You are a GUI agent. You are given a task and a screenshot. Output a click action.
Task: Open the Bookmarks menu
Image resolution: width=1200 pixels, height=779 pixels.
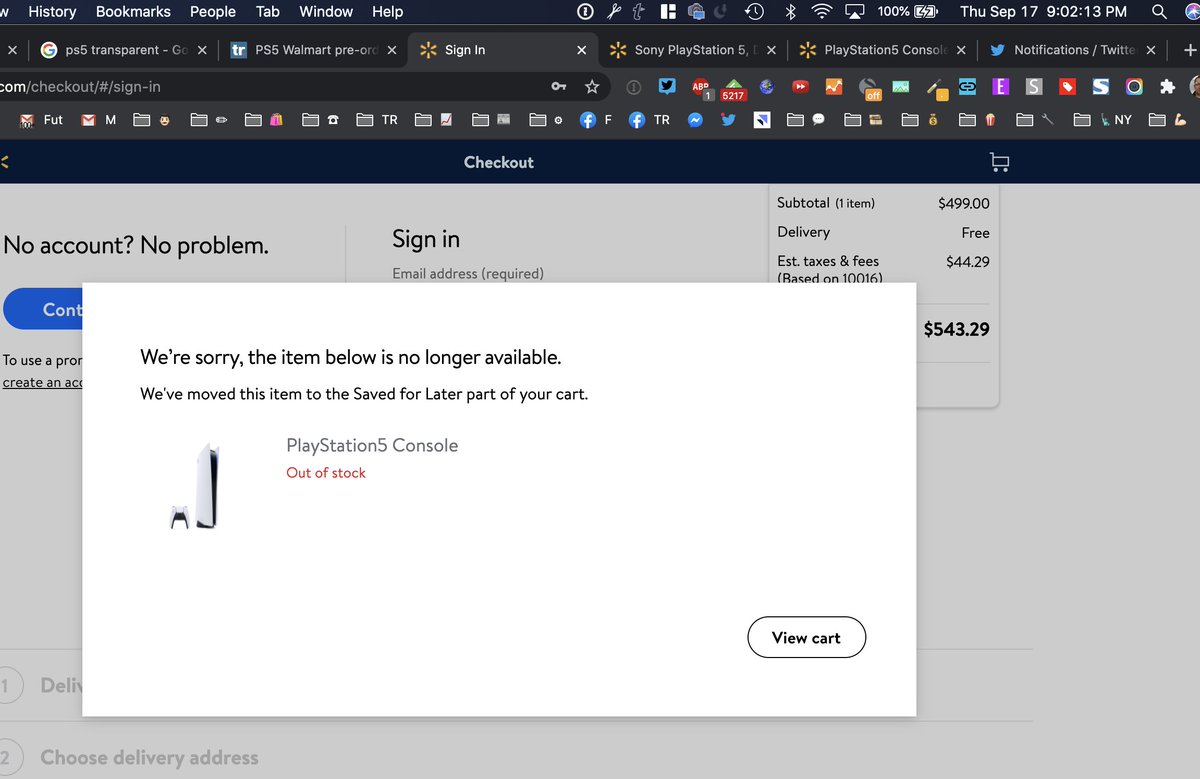[x=133, y=12]
